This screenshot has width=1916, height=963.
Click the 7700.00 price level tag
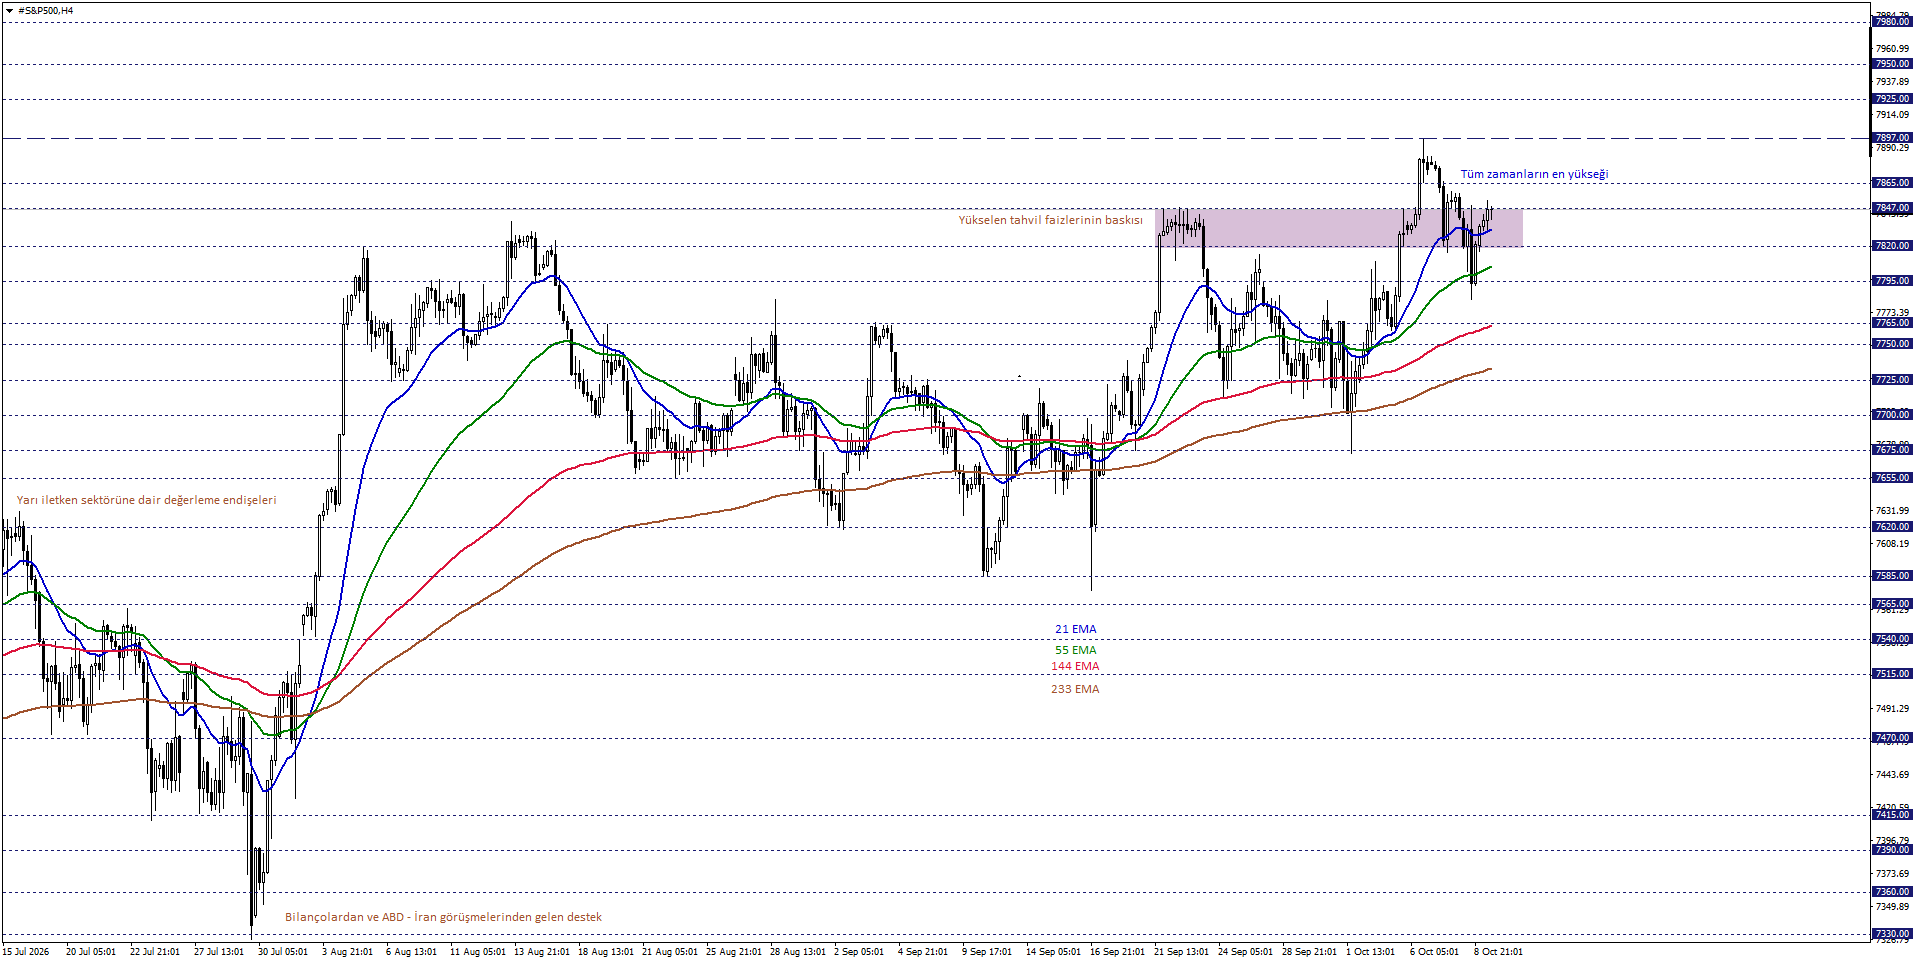tap(1892, 415)
